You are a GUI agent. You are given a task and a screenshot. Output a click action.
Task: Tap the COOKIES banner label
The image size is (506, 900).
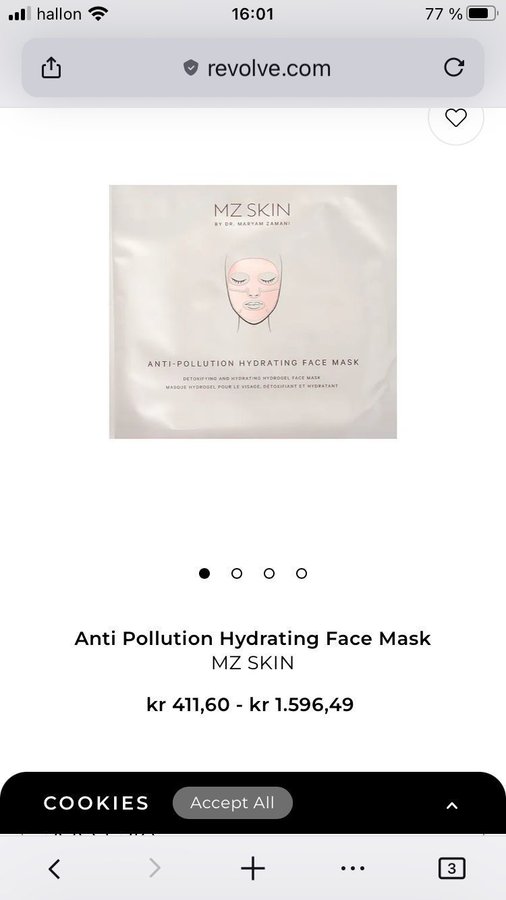[96, 803]
